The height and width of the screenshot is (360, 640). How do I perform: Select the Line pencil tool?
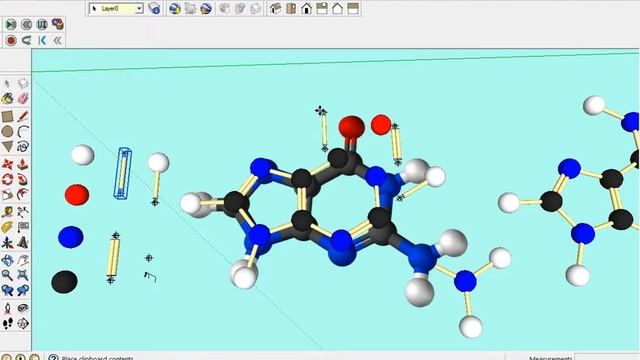click(23, 116)
